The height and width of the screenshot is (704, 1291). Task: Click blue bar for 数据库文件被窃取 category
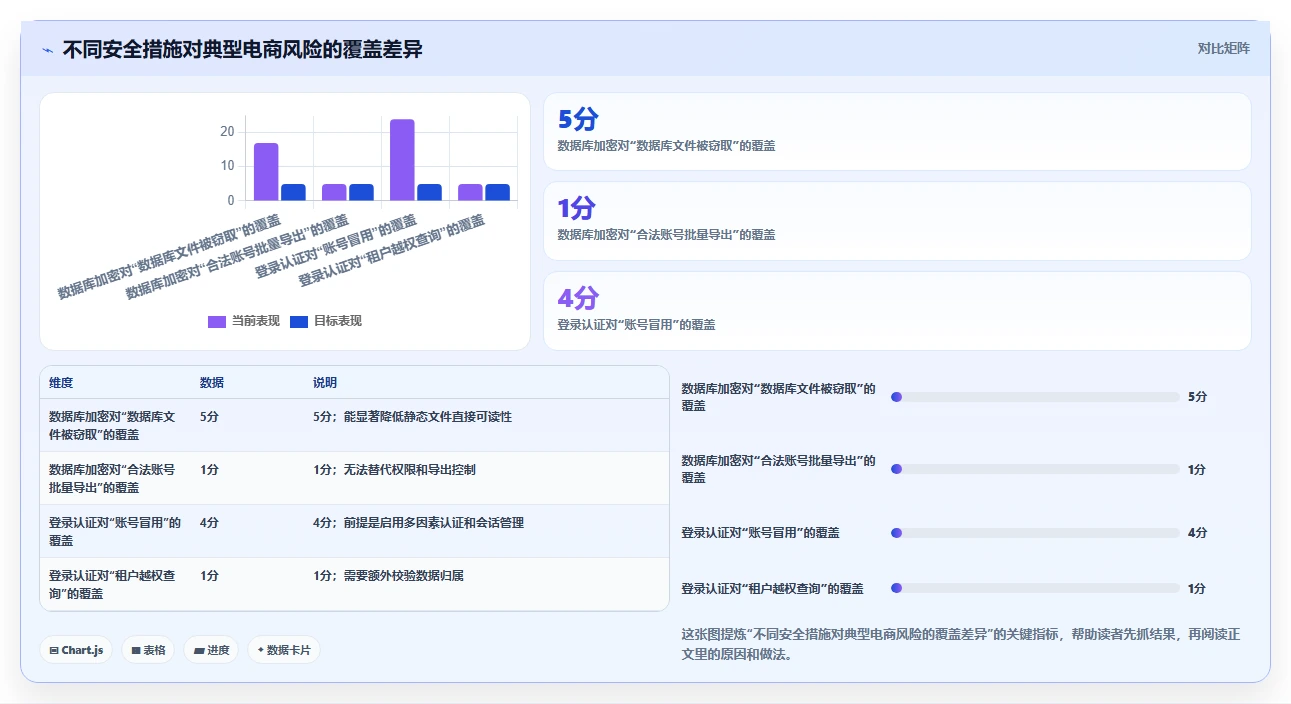click(293, 192)
